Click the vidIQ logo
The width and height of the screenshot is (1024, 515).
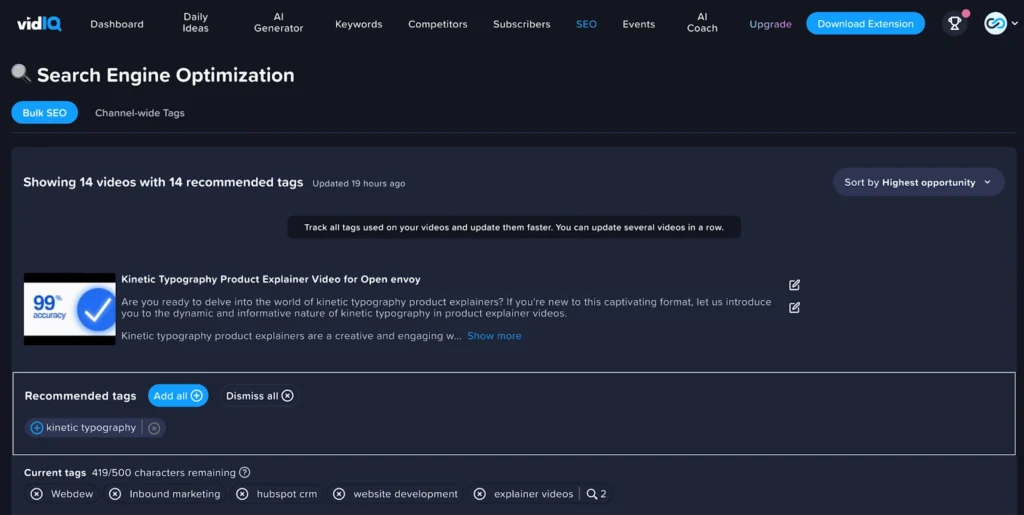[x=39, y=23]
